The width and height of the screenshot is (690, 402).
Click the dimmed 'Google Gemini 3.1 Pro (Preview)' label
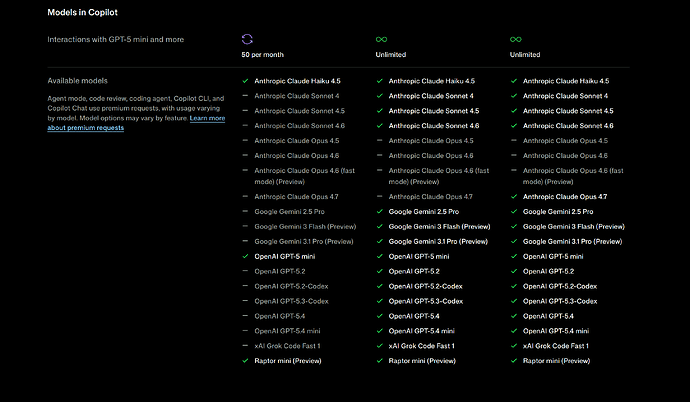304,241
